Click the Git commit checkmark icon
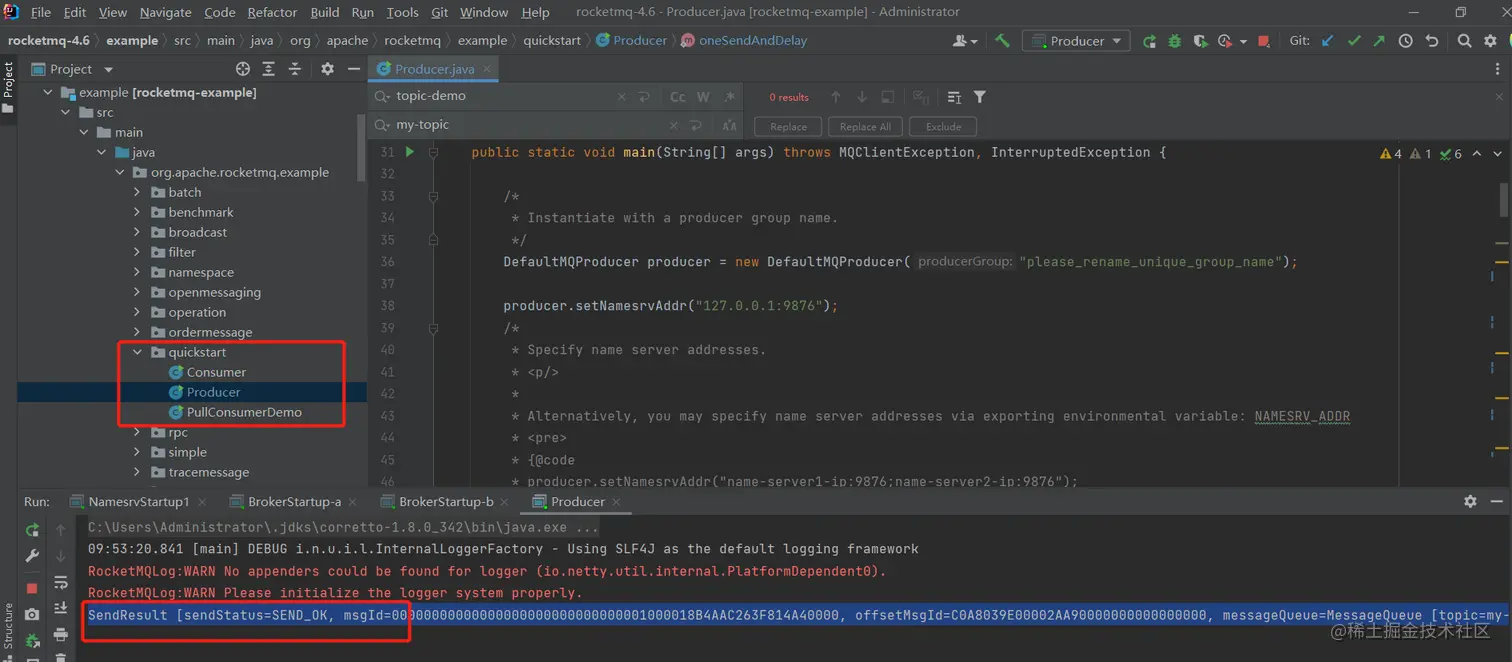1512x662 pixels. click(1354, 41)
